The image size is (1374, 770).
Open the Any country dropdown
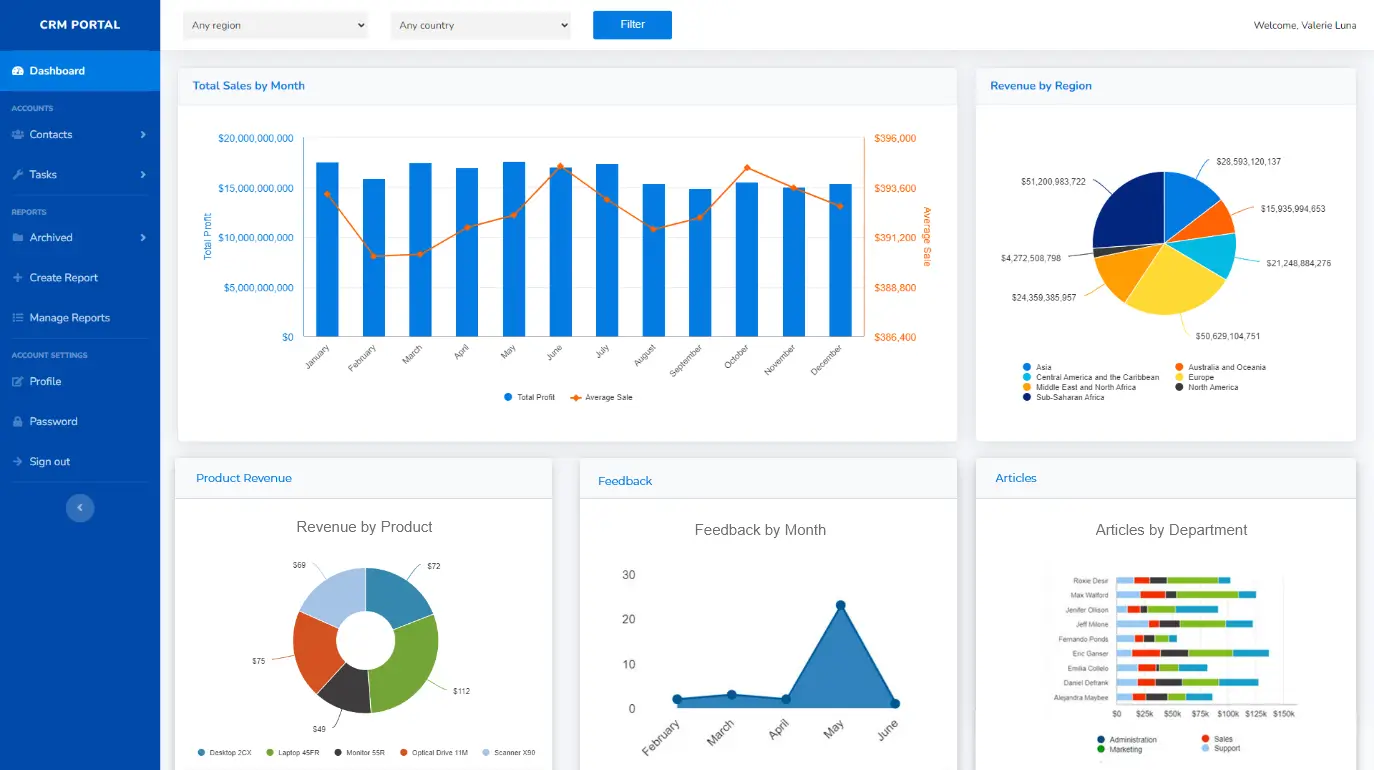click(480, 24)
